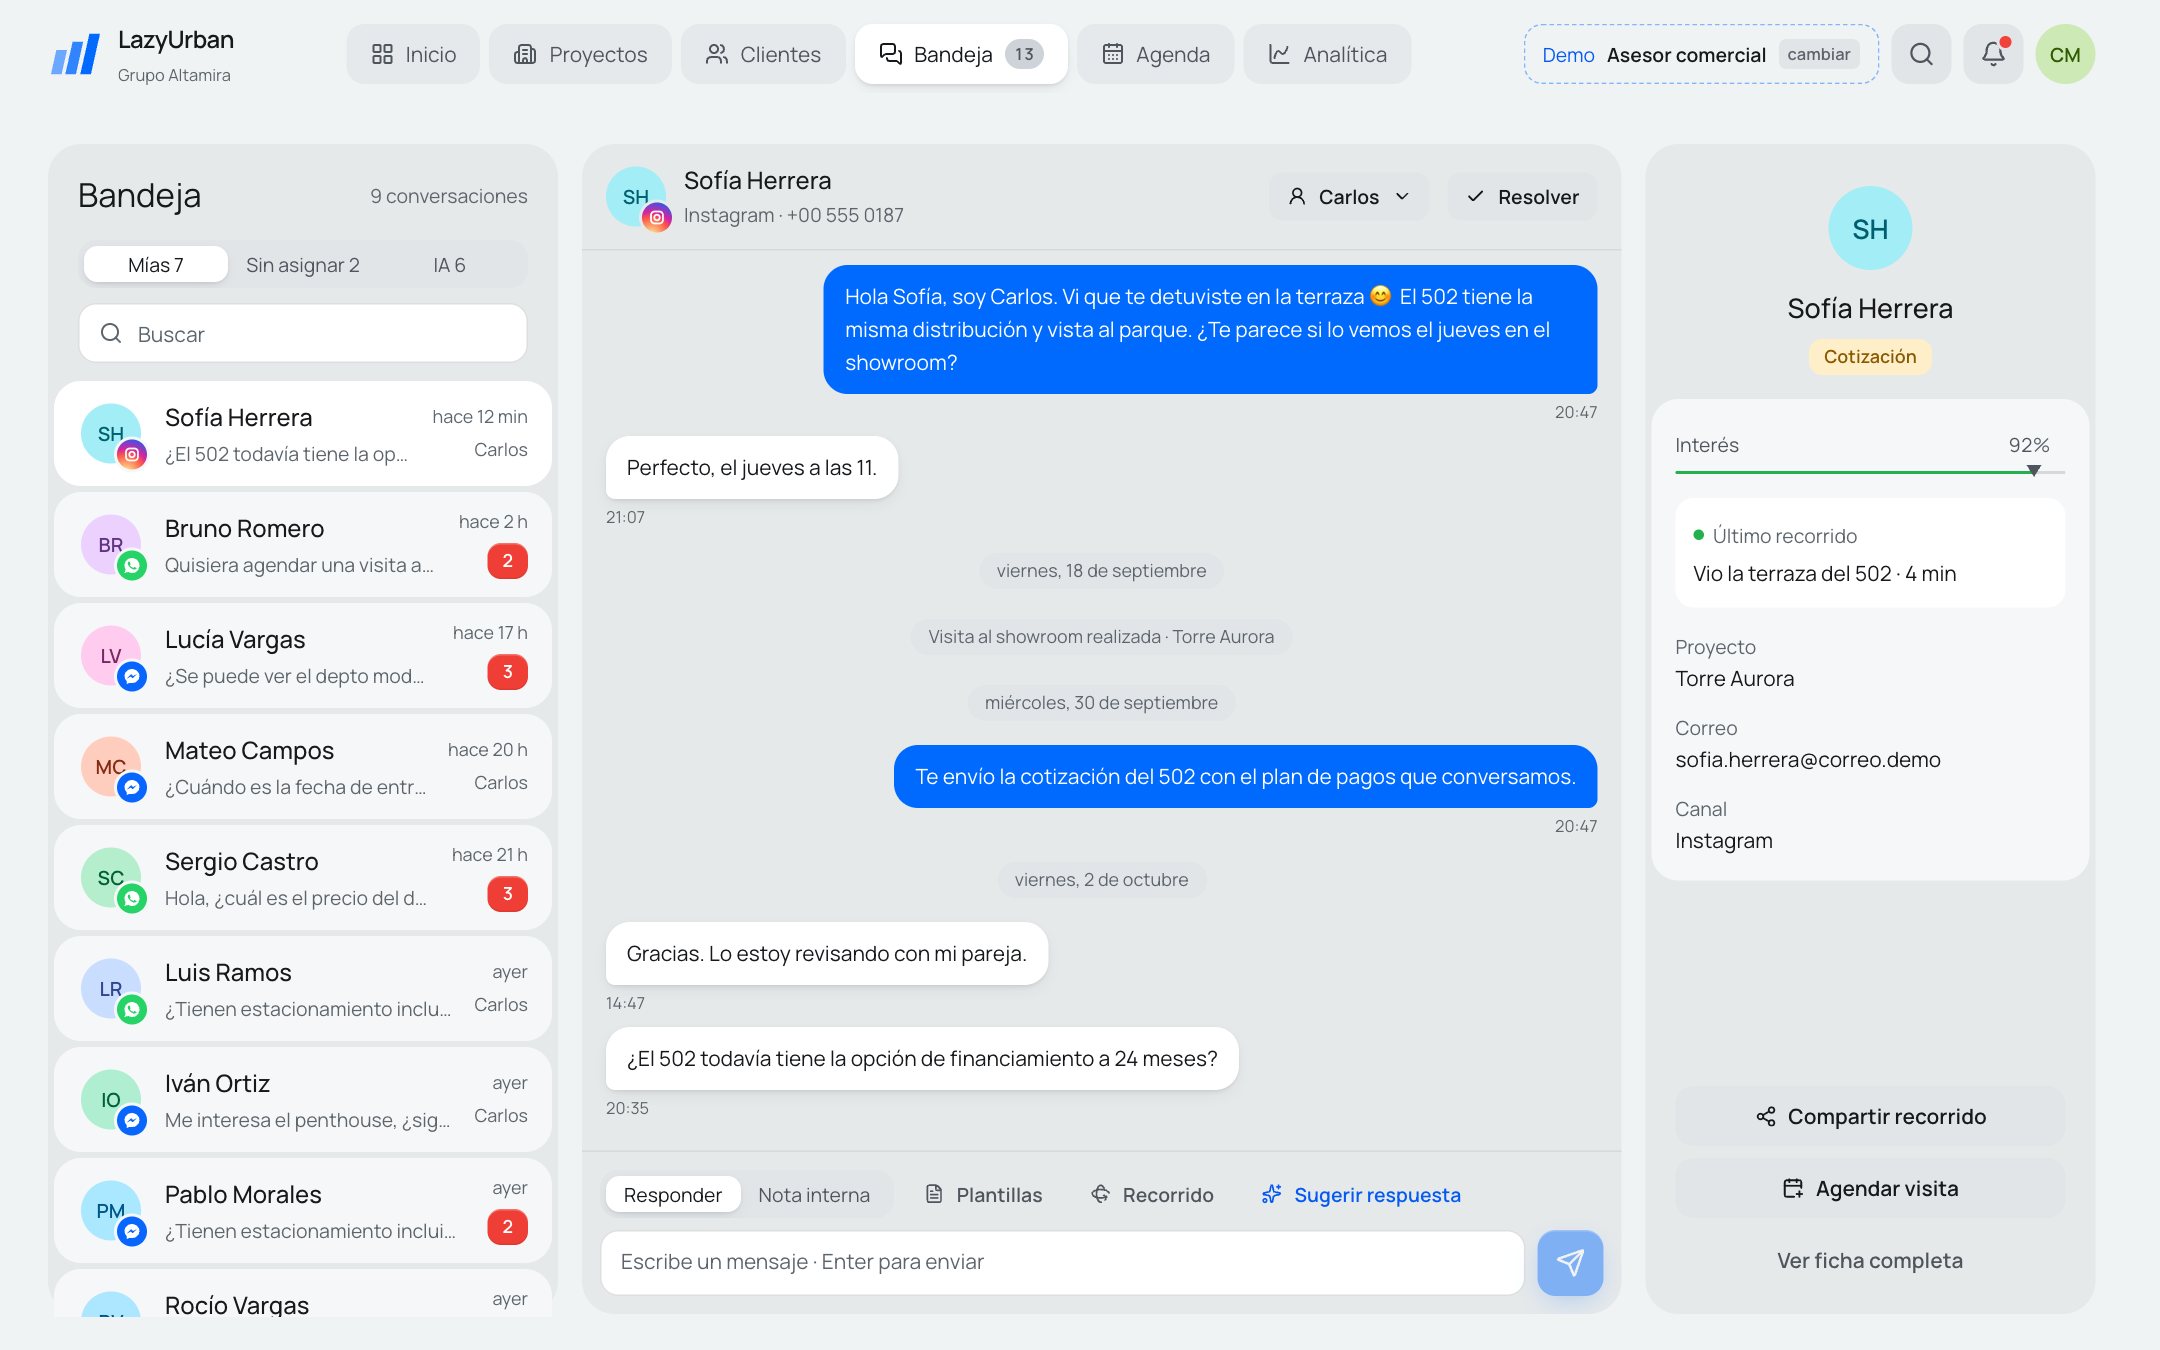The width and height of the screenshot is (2160, 1350).
Task: Click the Resolver button
Action: 1522,197
